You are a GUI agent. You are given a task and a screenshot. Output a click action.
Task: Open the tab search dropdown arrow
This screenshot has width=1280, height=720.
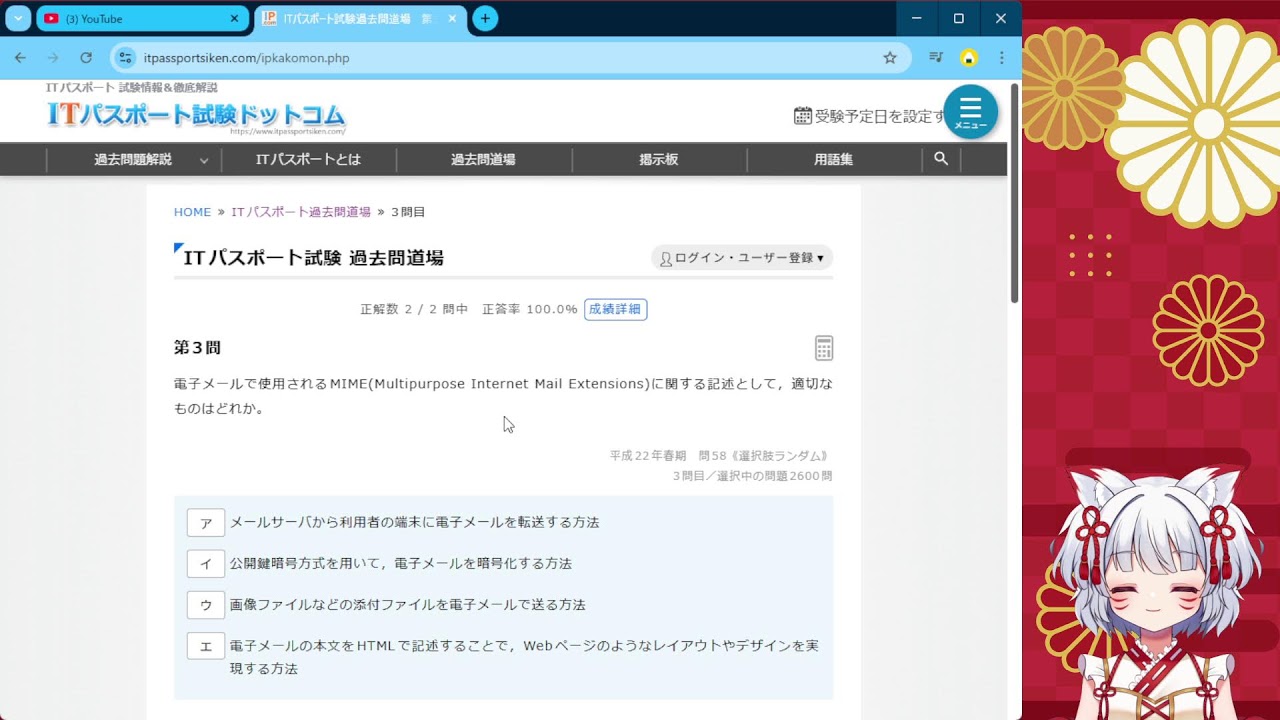(18, 18)
